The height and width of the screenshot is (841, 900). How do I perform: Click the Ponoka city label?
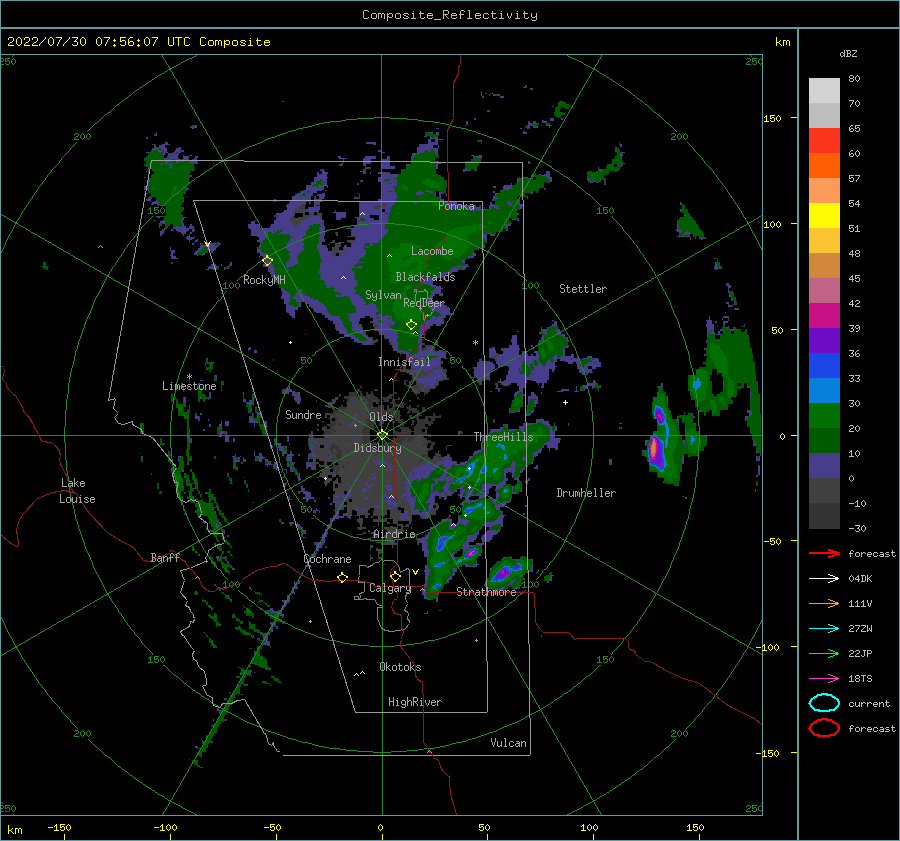point(456,206)
